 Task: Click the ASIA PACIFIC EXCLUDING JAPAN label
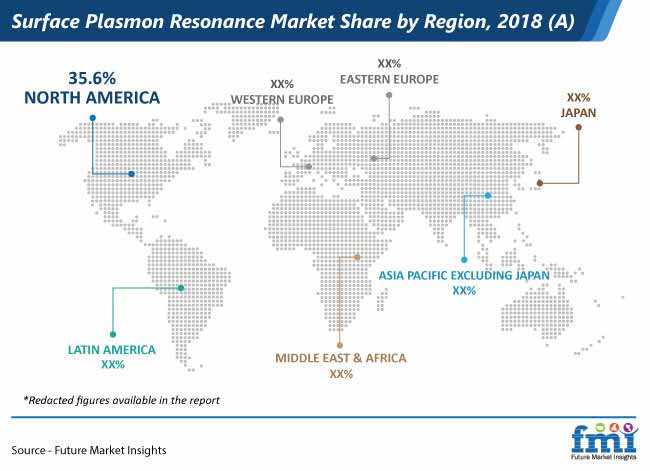tap(464, 275)
